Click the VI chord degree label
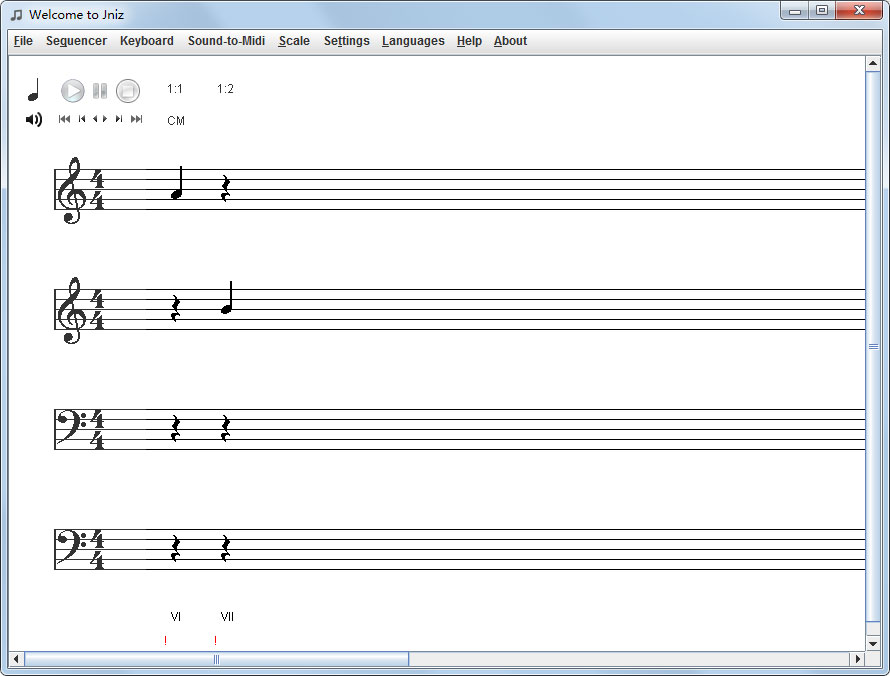Viewport: 890px width, 676px height. click(x=175, y=616)
